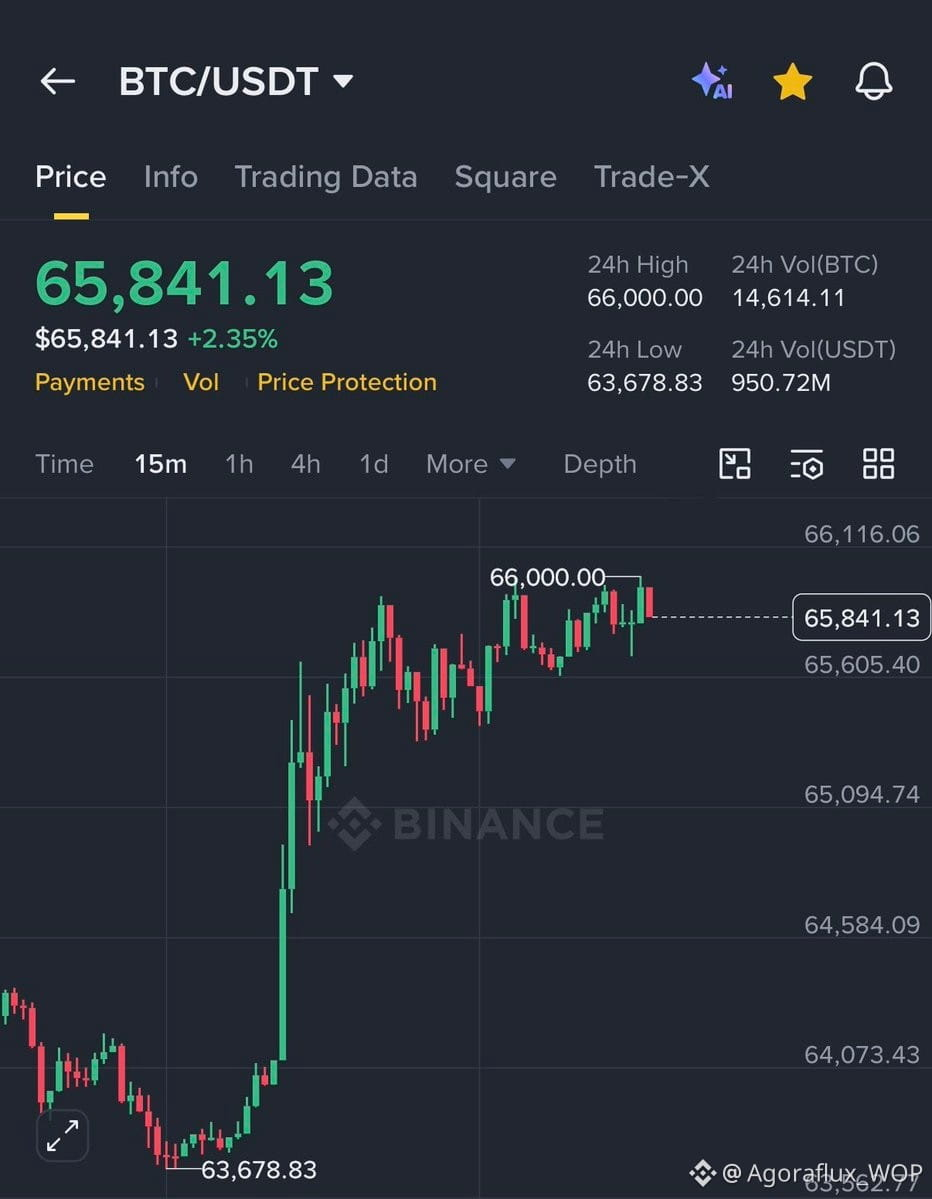The width and height of the screenshot is (932, 1199).
Task: Open the chart drawing tools icon
Action: (735, 463)
